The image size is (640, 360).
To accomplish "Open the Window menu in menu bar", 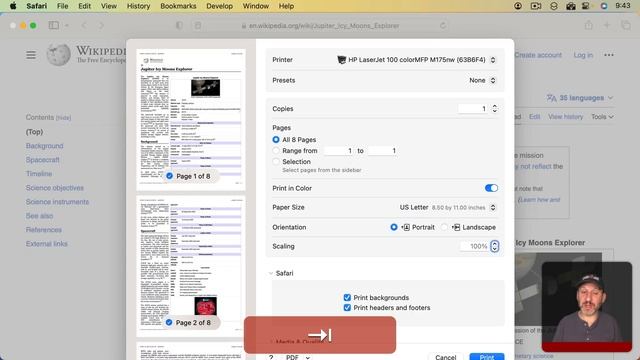I will [256, 6].
